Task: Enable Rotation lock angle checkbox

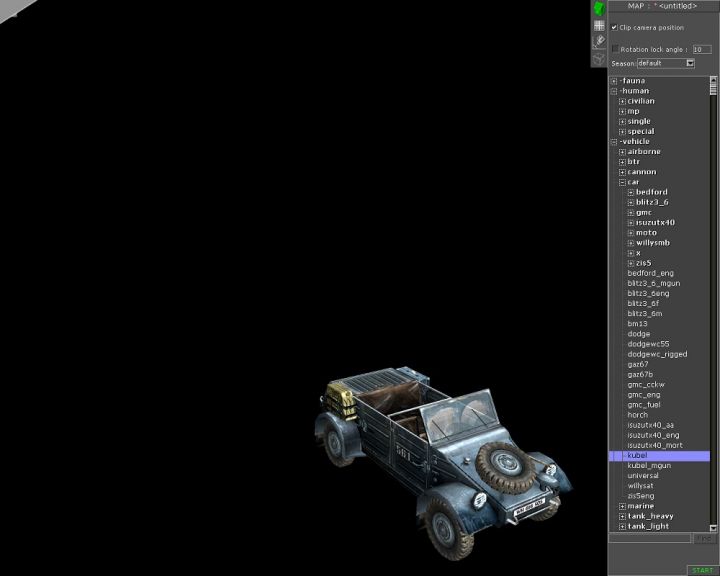Action: 615,48
